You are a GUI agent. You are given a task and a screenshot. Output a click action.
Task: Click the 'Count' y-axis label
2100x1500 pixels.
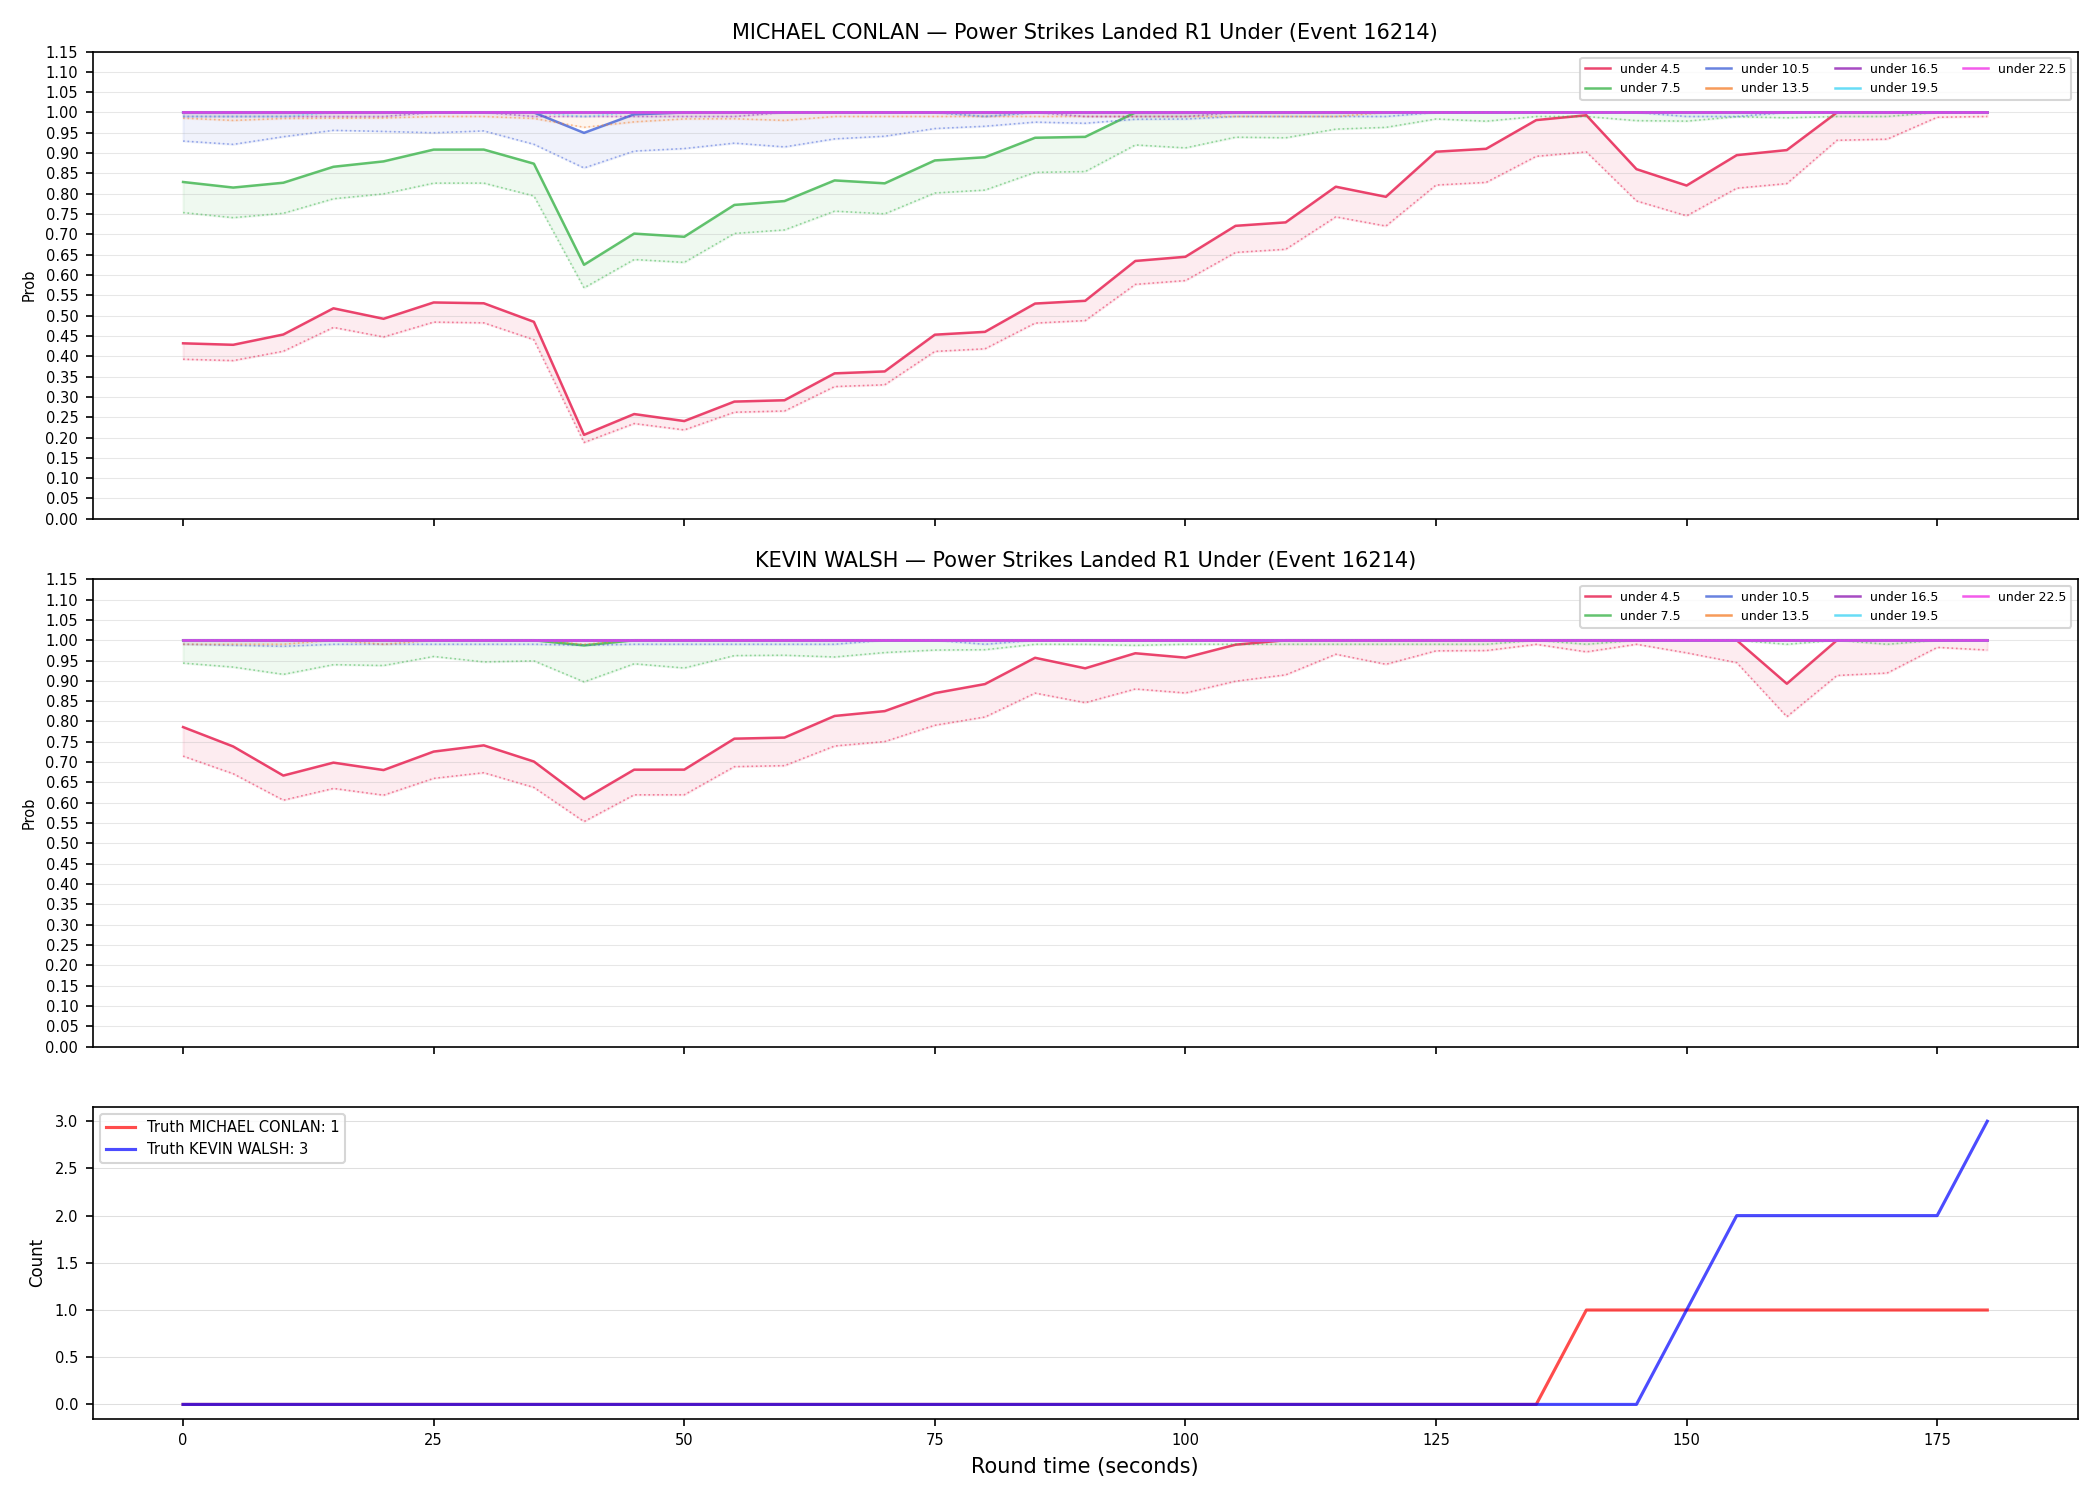coord(37,1263)
